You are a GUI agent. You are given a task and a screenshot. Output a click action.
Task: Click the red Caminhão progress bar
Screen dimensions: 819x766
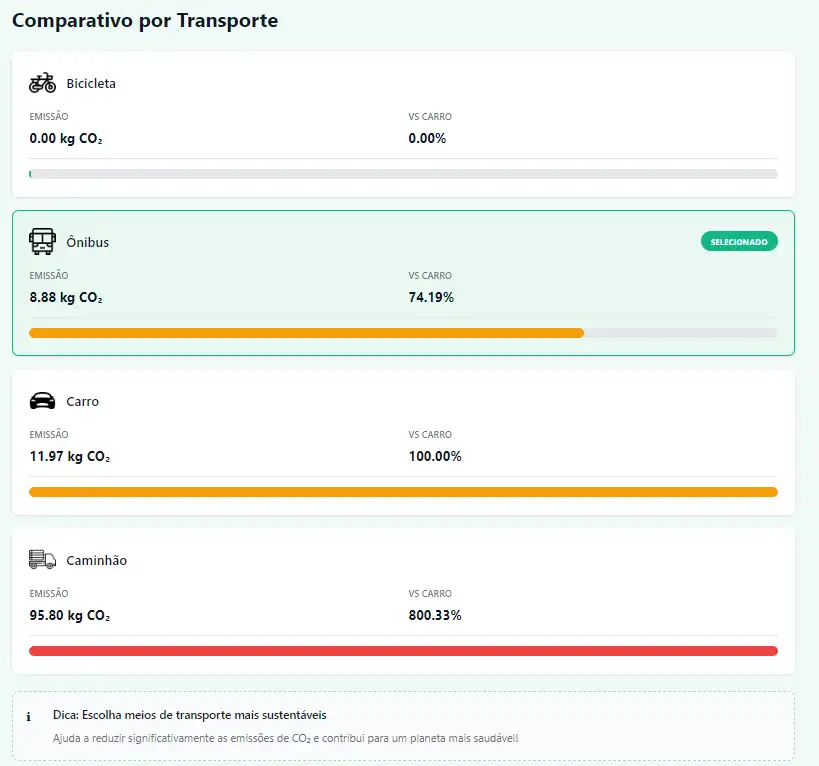click(x=403, y=651)
